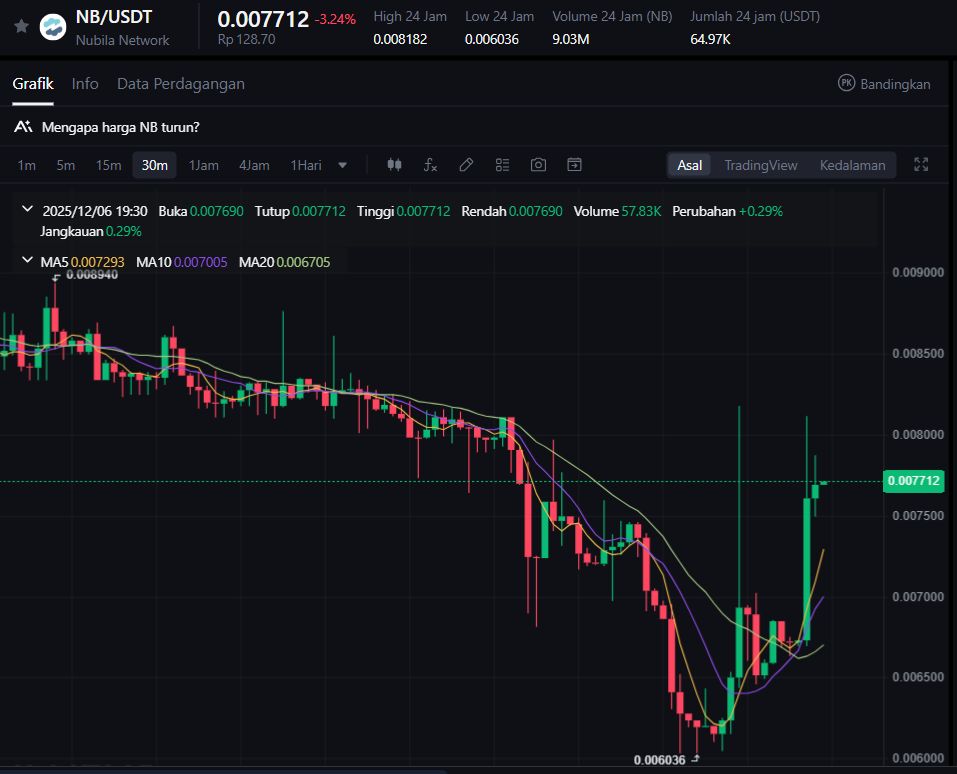The height and width of the screenshot is (774, 957).
Task: Click the calendar-style icon in the chart toolbar
Action: tap(574, 165)
